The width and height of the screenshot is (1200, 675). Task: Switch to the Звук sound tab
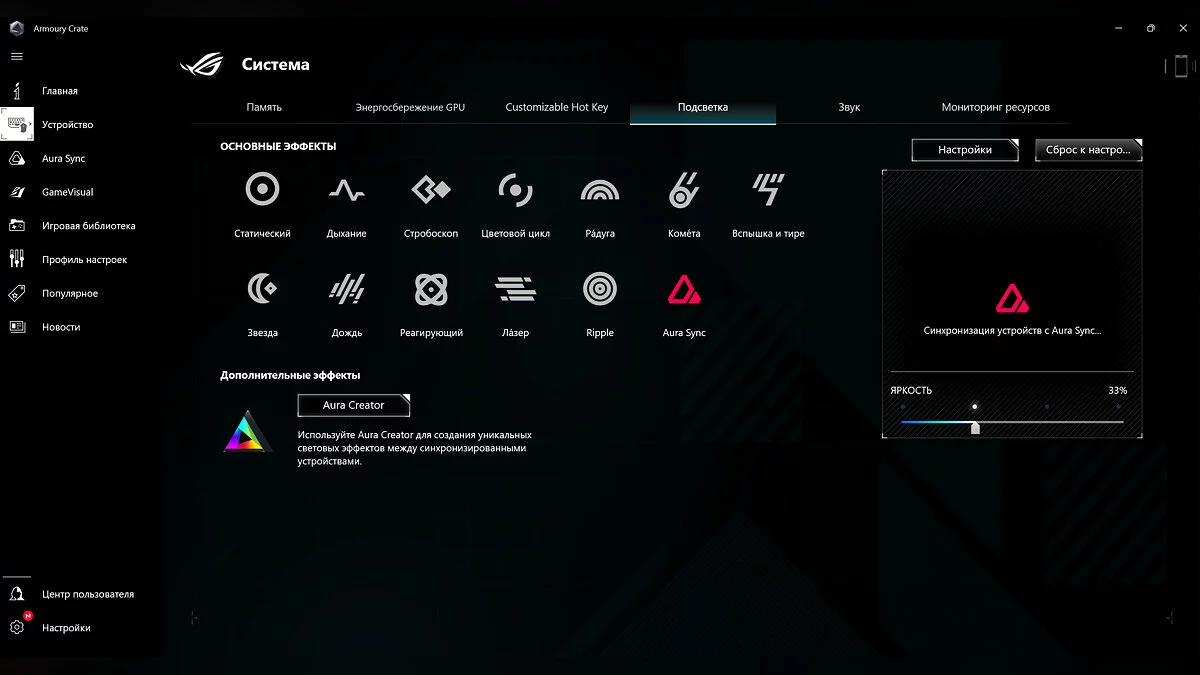pyautogui.click(x=849, y=107)
